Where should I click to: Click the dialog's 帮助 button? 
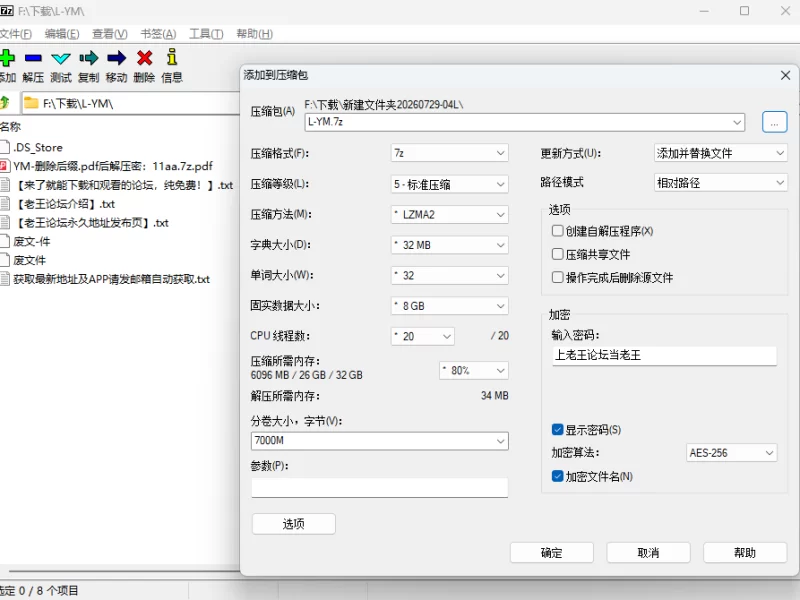(x=745, y=553)
